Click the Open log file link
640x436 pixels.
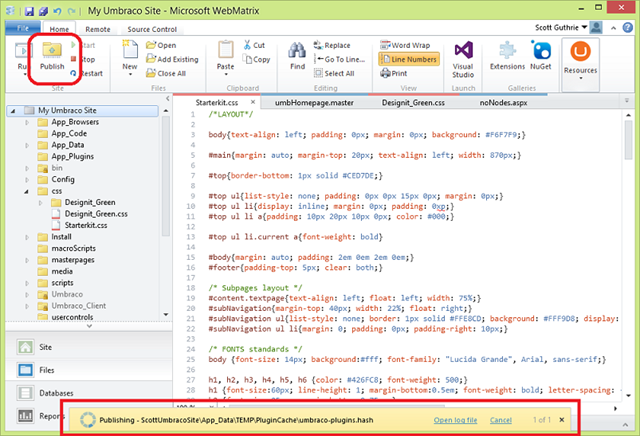click(x=455, y=420)
